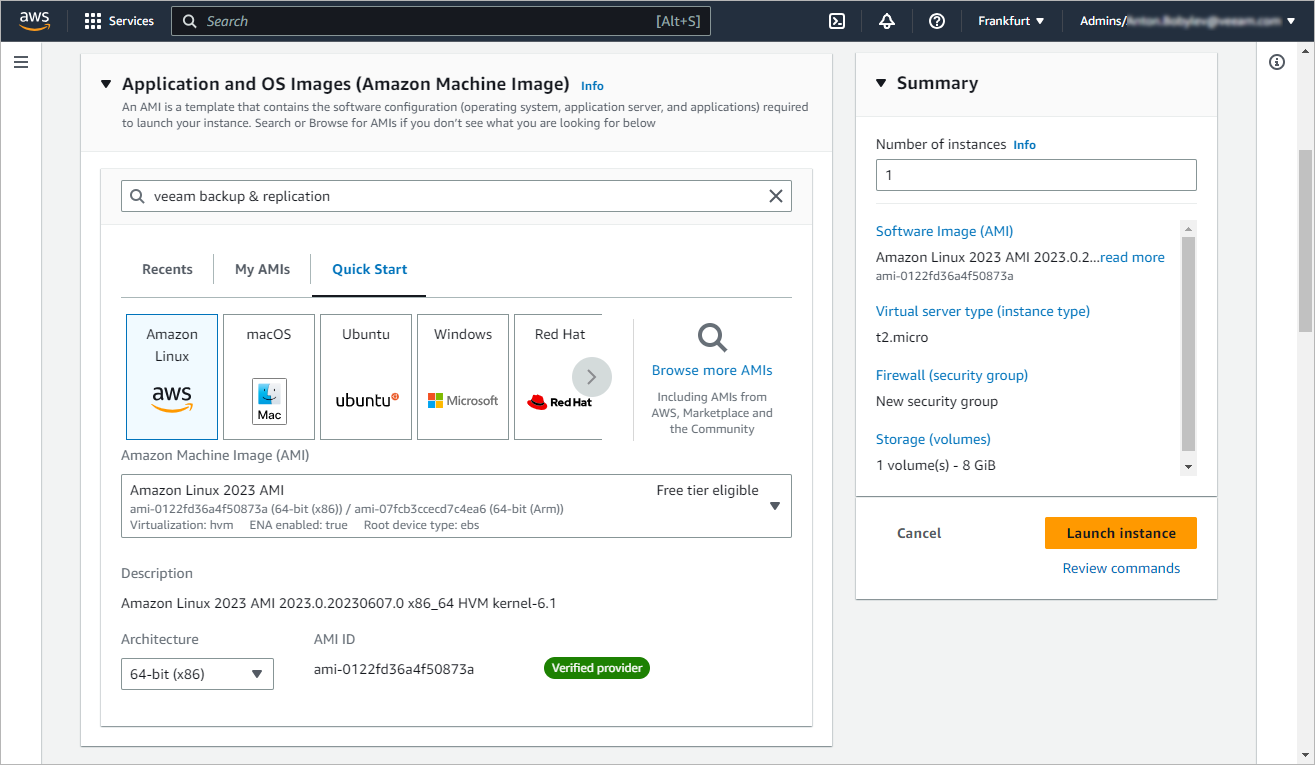Screen dimensions: 1315x765
Task: Click the Info link beside AMI heading
Action: tap(592, 86)
